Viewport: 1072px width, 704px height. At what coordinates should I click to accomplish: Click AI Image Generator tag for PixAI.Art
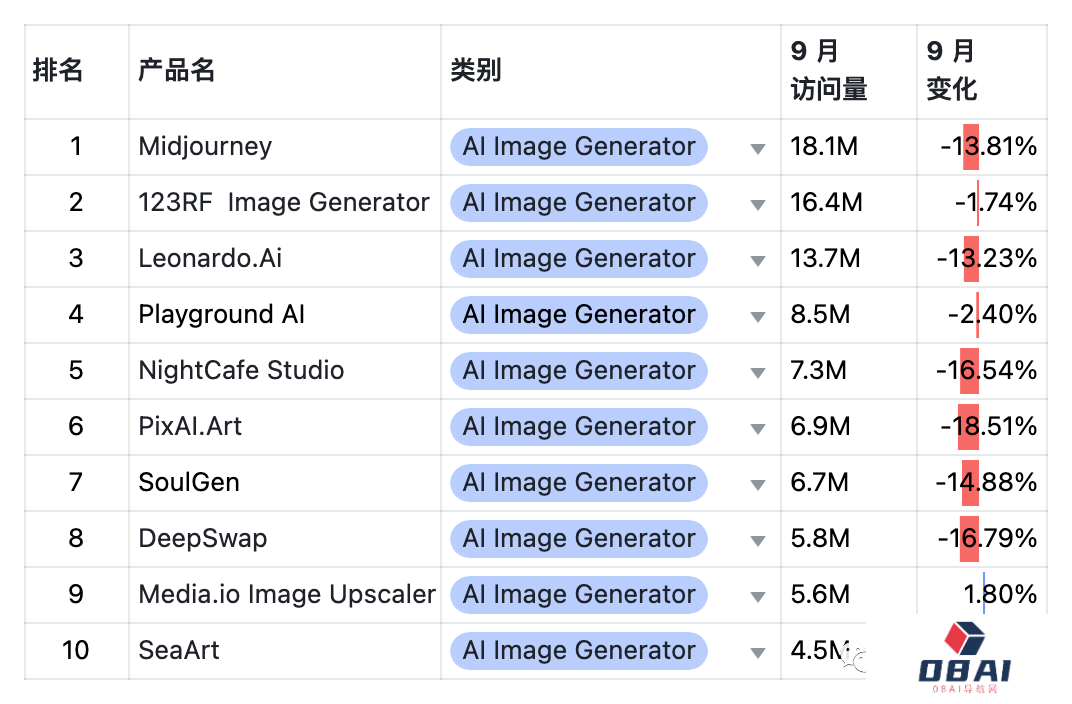point(578,427)
